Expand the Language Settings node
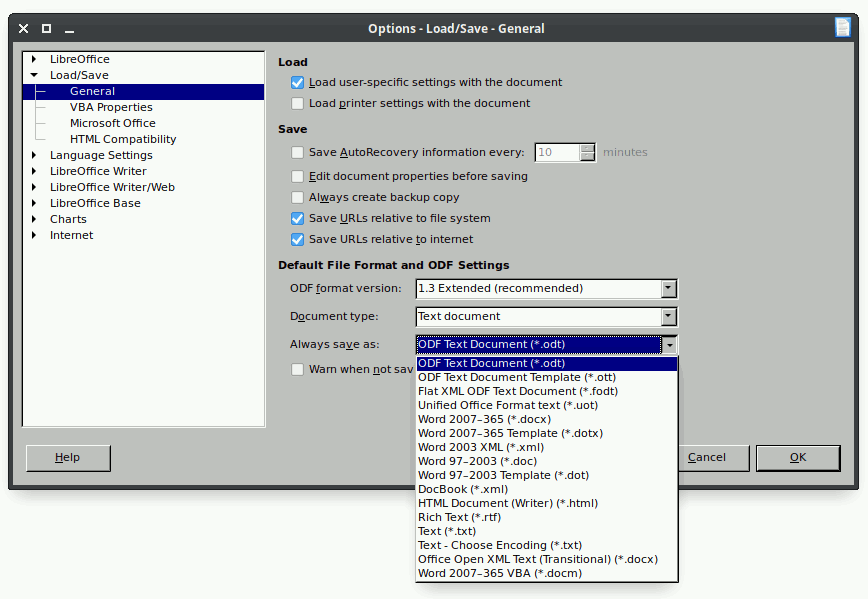The image size is (868, 599). tap(34, 155)
